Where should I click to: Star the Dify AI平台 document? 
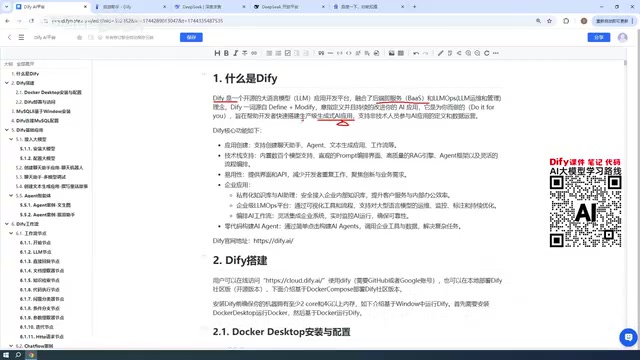click(79, 37)
